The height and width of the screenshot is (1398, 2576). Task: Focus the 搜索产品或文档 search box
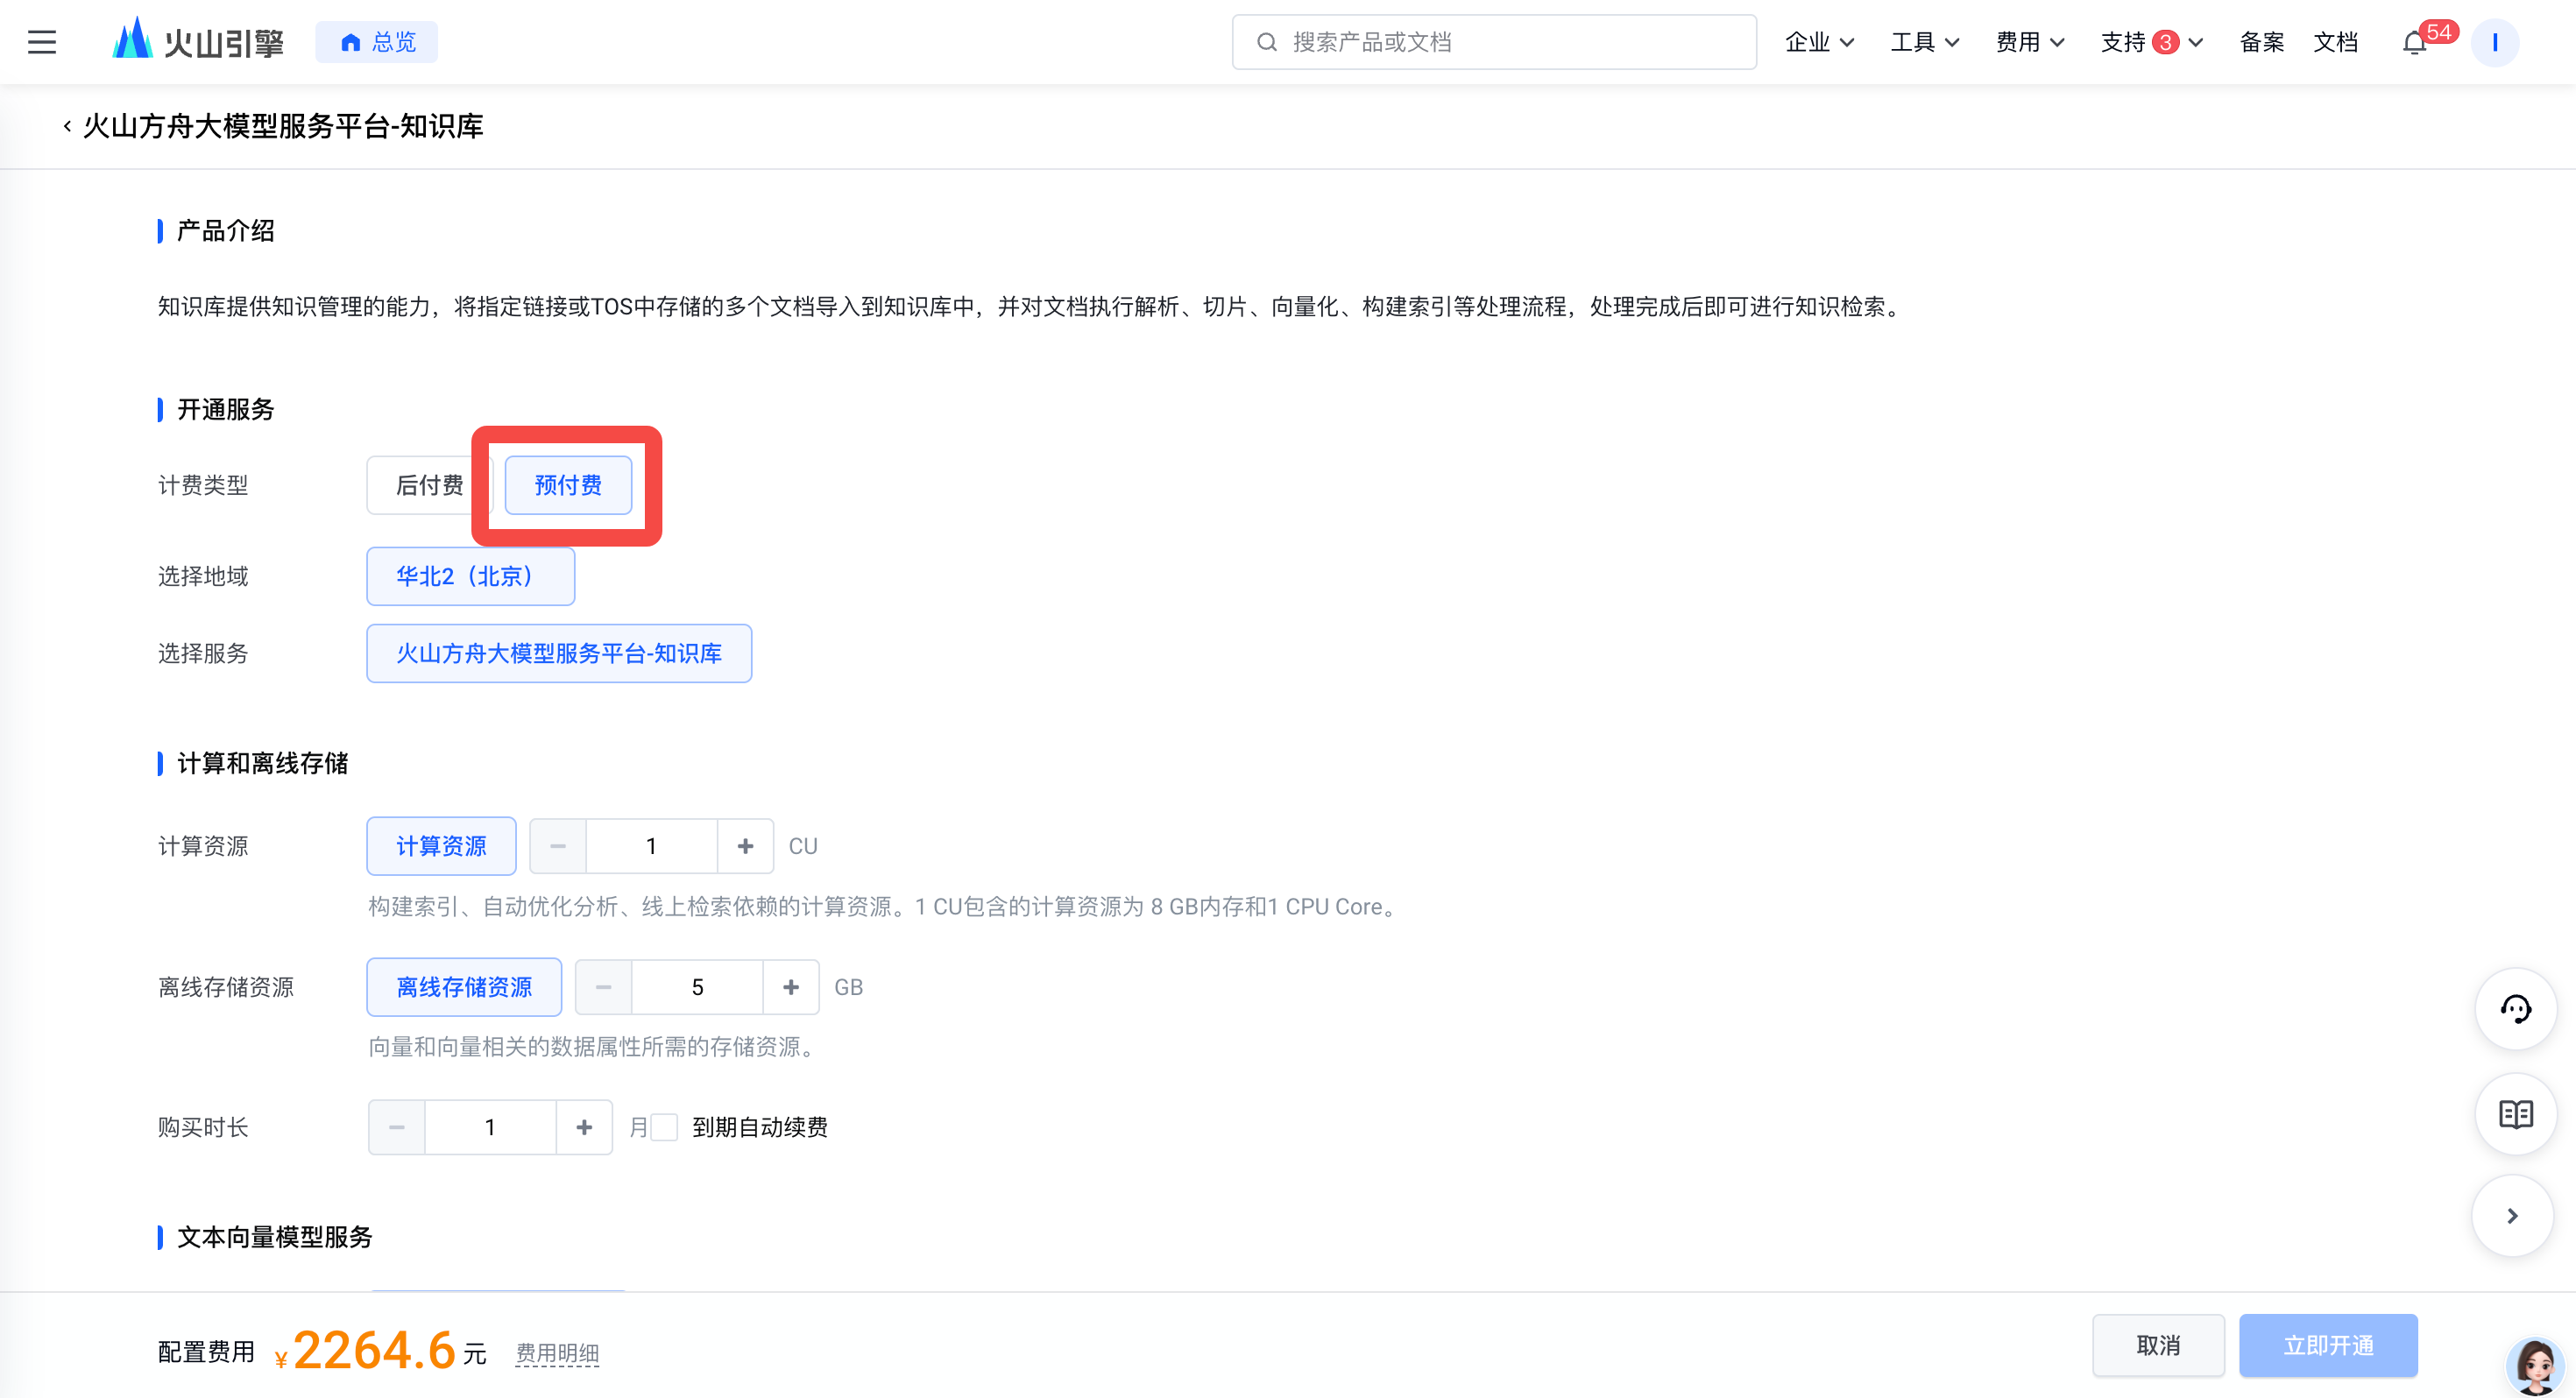[1494, 42]
